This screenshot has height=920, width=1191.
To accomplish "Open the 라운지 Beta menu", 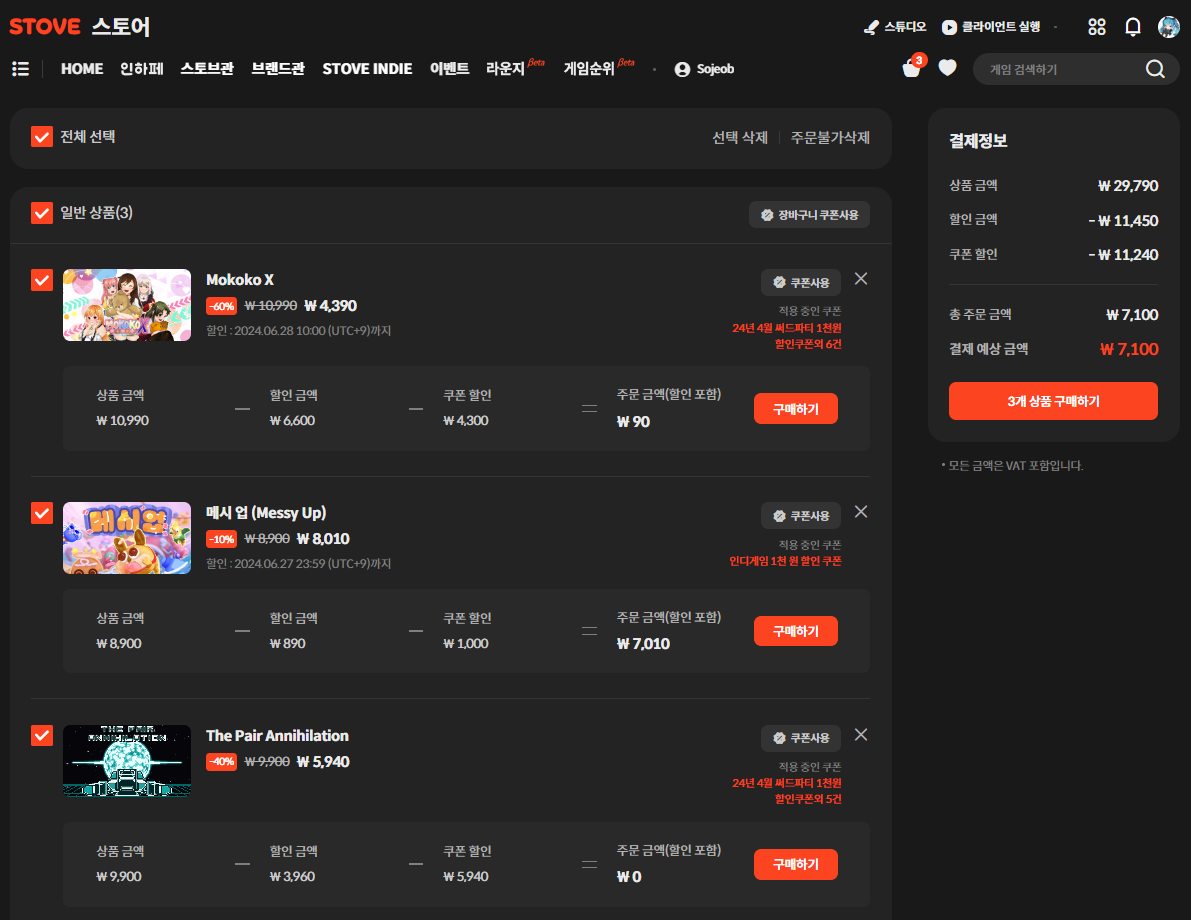I will pos(515,68).
